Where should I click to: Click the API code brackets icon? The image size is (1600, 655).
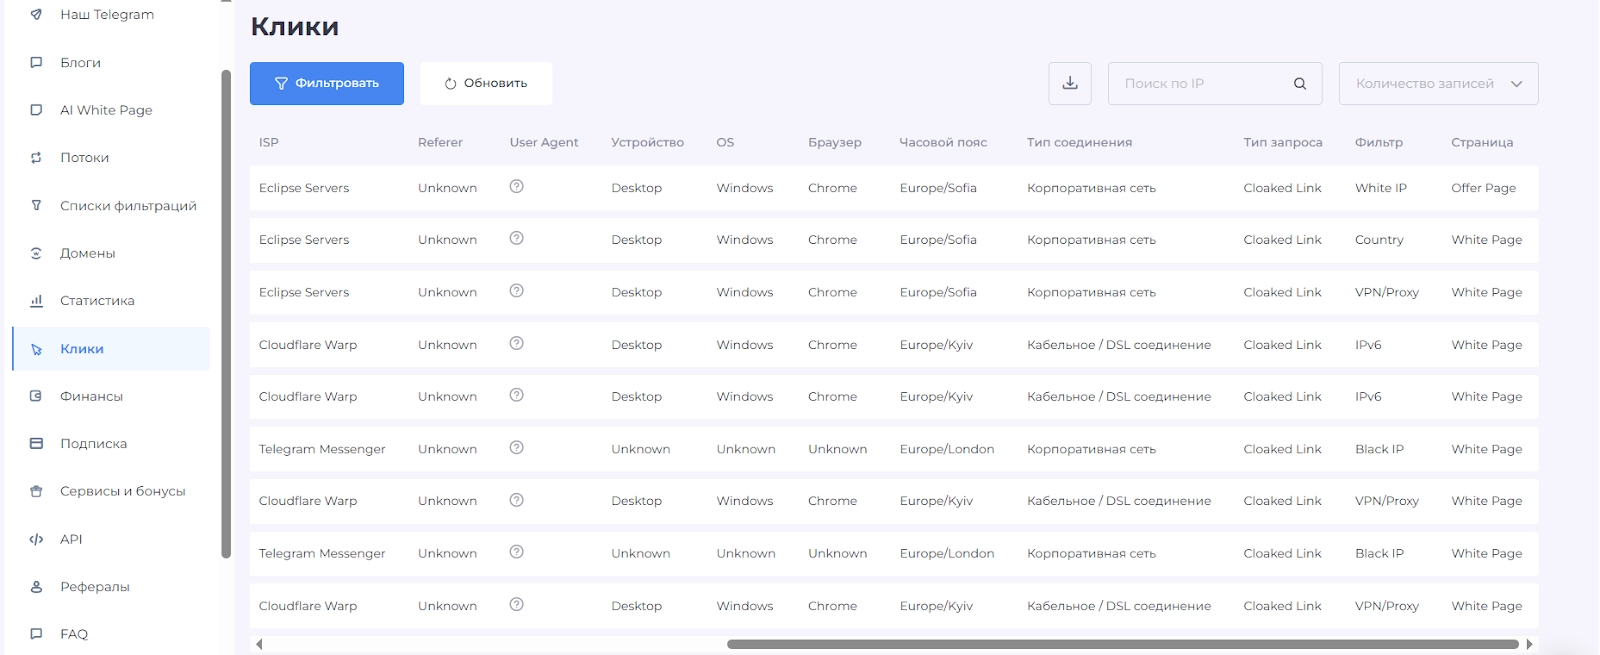pyautogui.click(x=37, y=539)
